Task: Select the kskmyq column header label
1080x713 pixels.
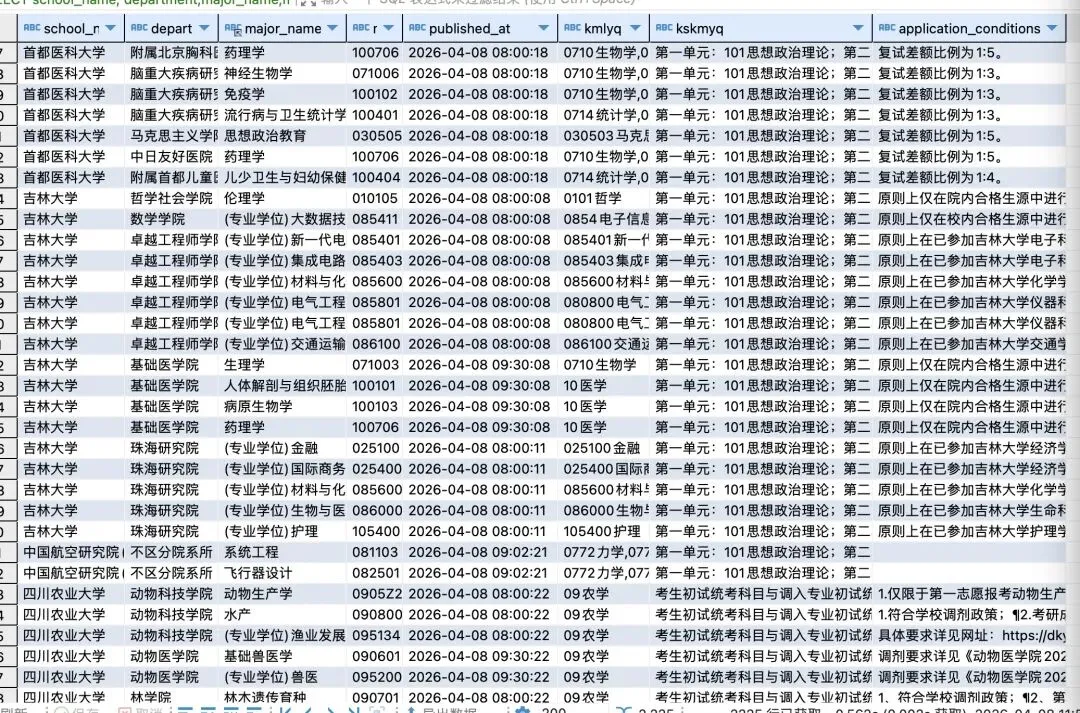Action: (x=699, y=29)
